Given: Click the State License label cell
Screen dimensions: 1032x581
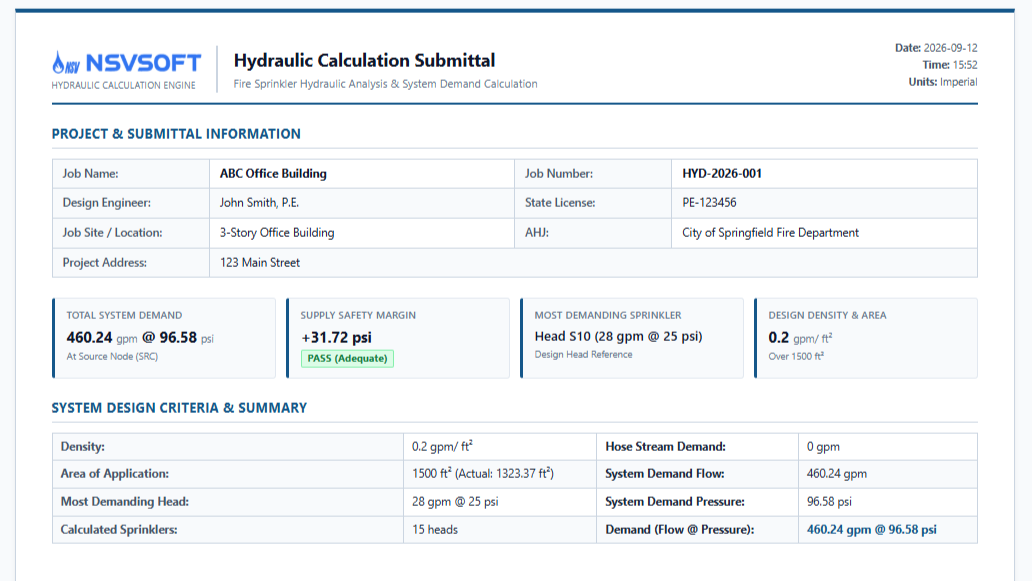Looking at the screenshot, I should click(593, 203).
